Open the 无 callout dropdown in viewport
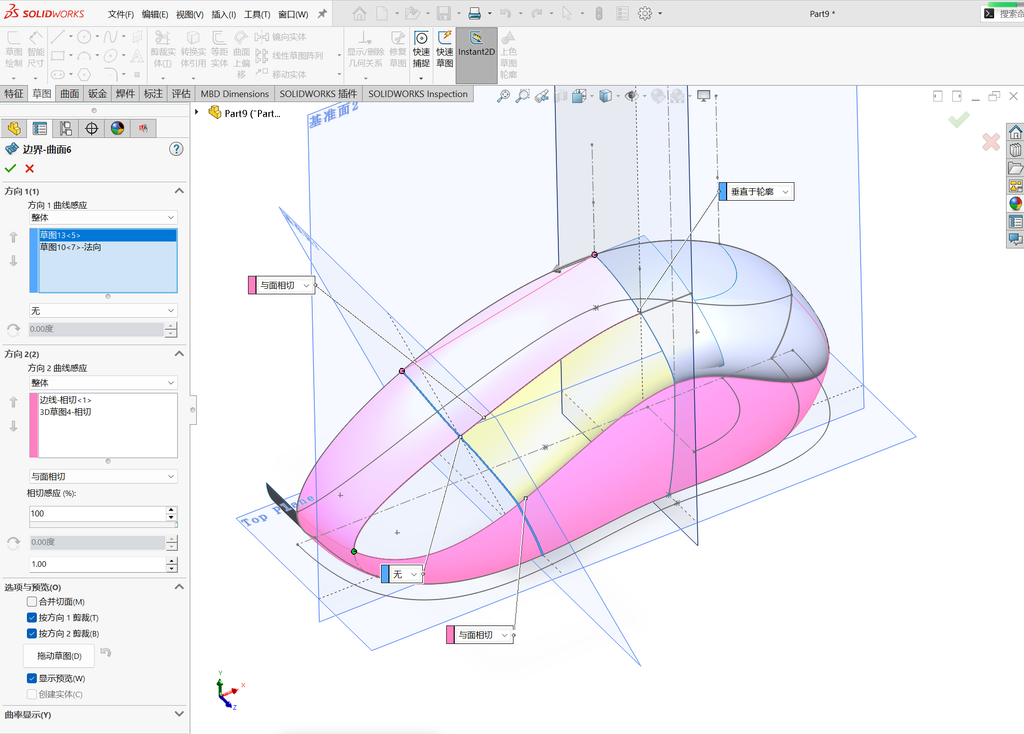This screenshot has height=734, width=1024. (413, 575)
